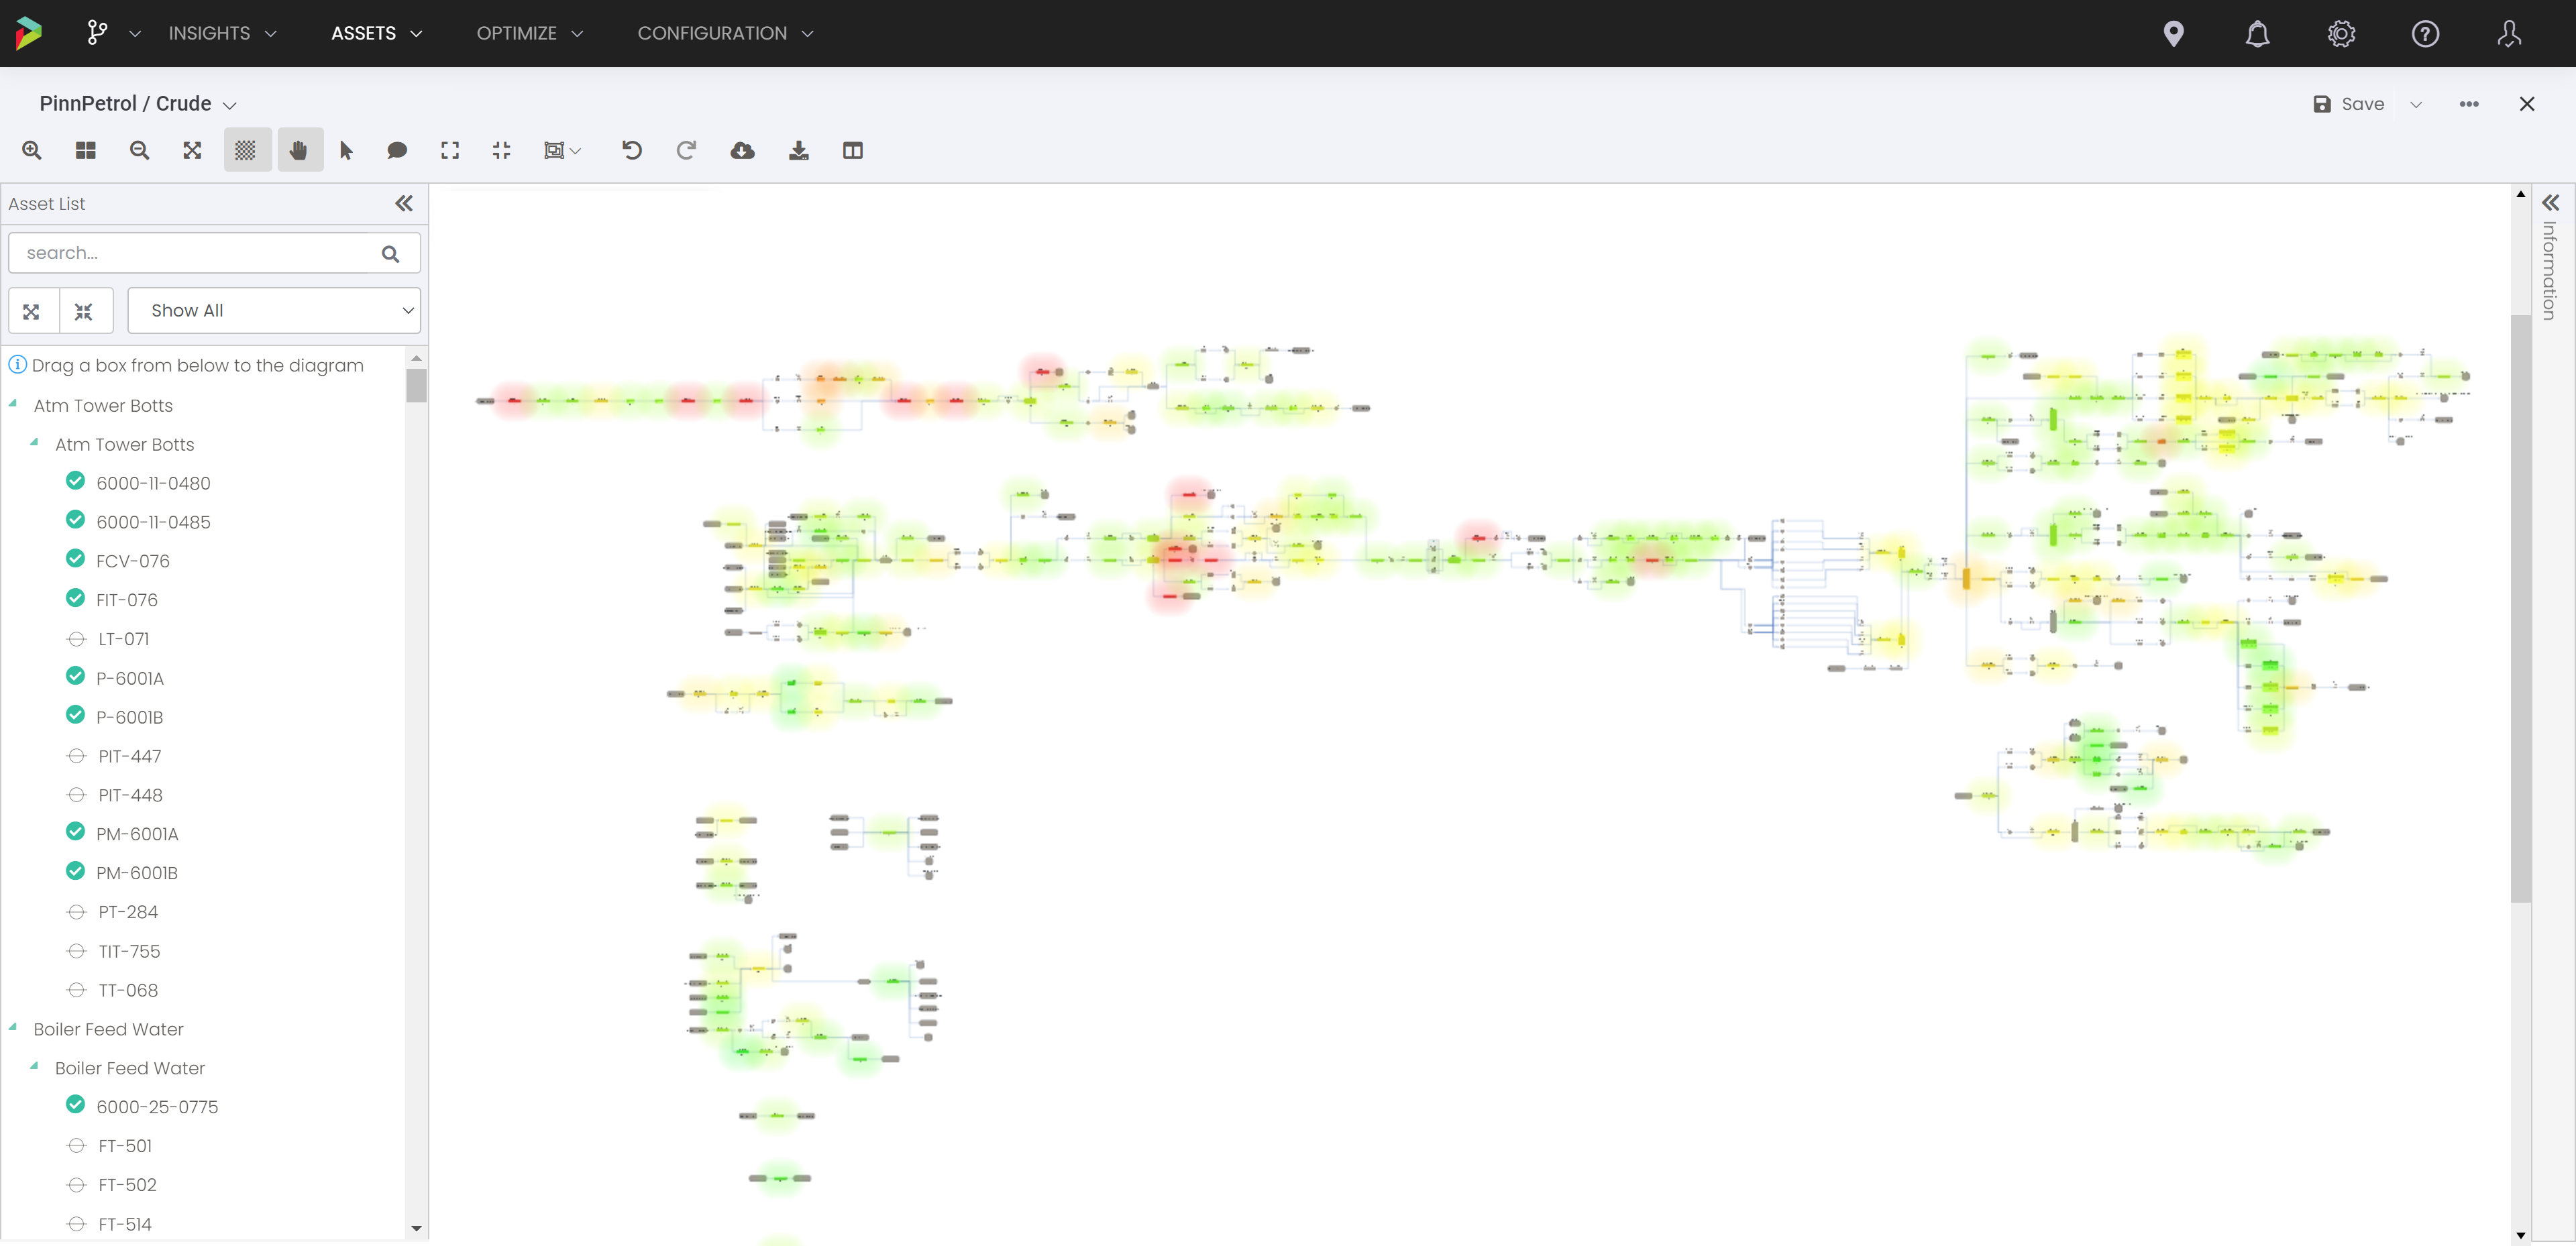Image resolution: width=2576 pixels, height=1246 pixels.
Task: Close the Crude diagram view
Action: (x=2528, y=104)
